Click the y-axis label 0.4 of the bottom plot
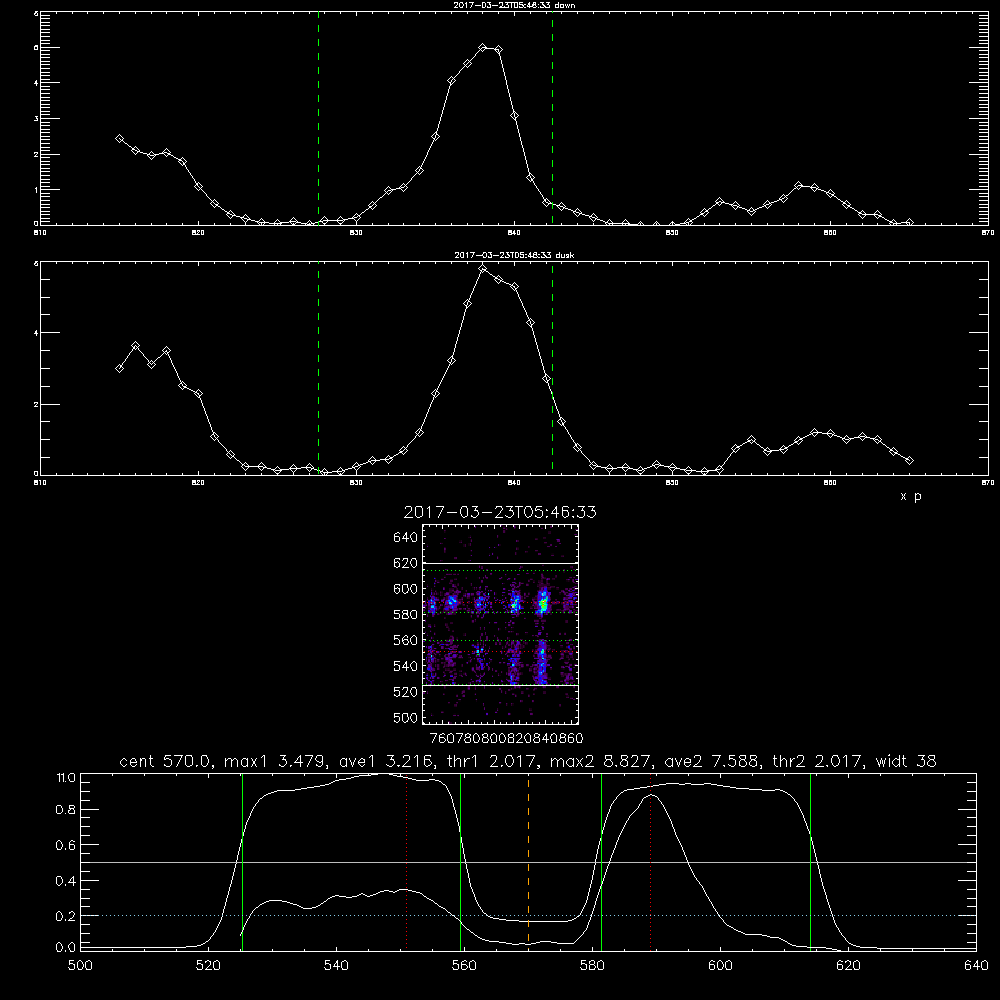 [66, 881]
